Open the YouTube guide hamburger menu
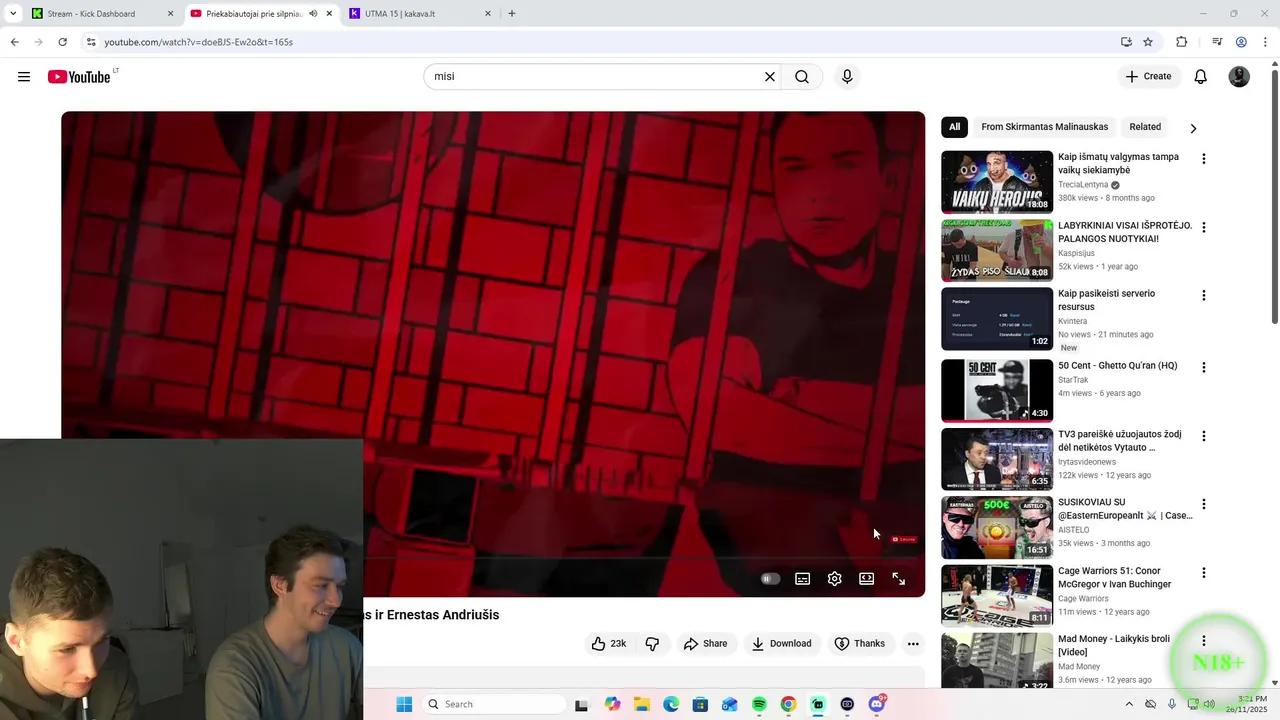Viewport: 1280px width, 720px height. click(x=24, y=77)
